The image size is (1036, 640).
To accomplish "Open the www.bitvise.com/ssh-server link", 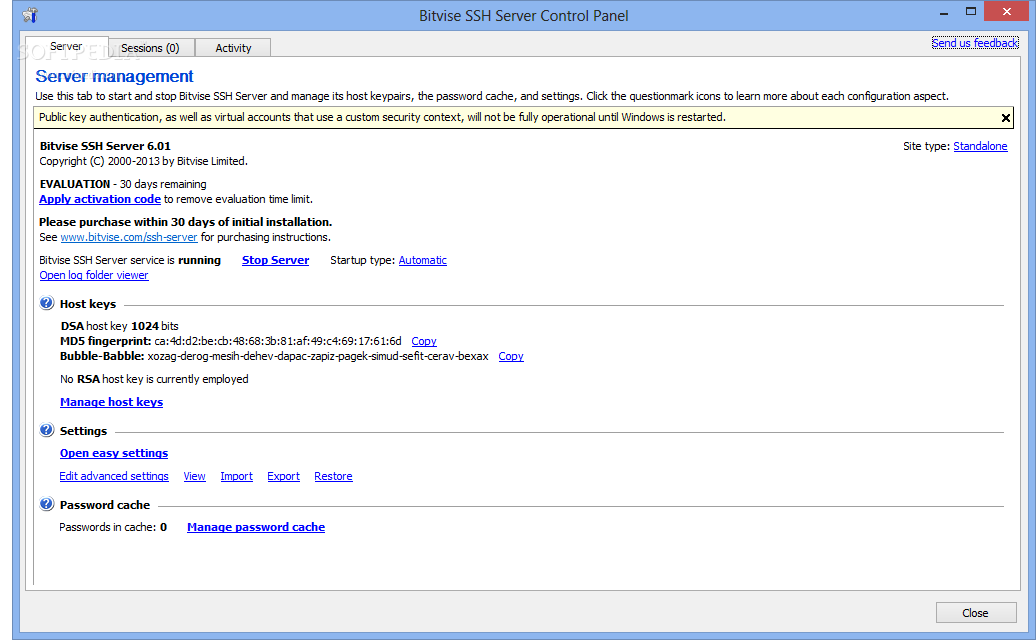I will coord(129,237).
